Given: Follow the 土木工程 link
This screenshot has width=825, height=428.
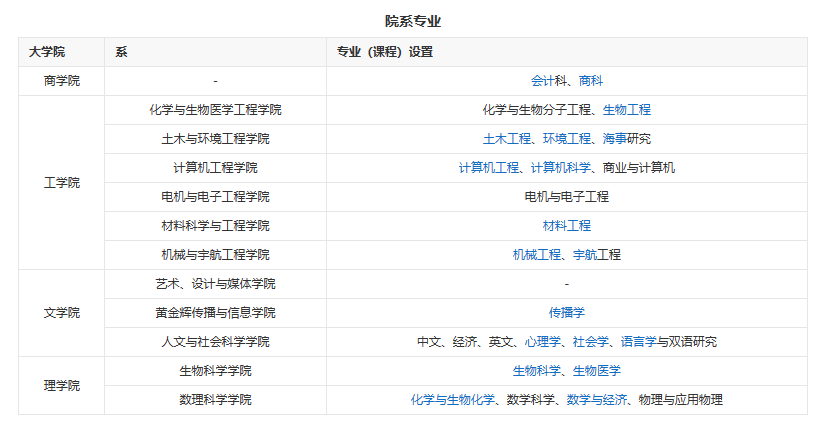Looking at the screenshot, I should pyautogui.click(x=507, y=139).
